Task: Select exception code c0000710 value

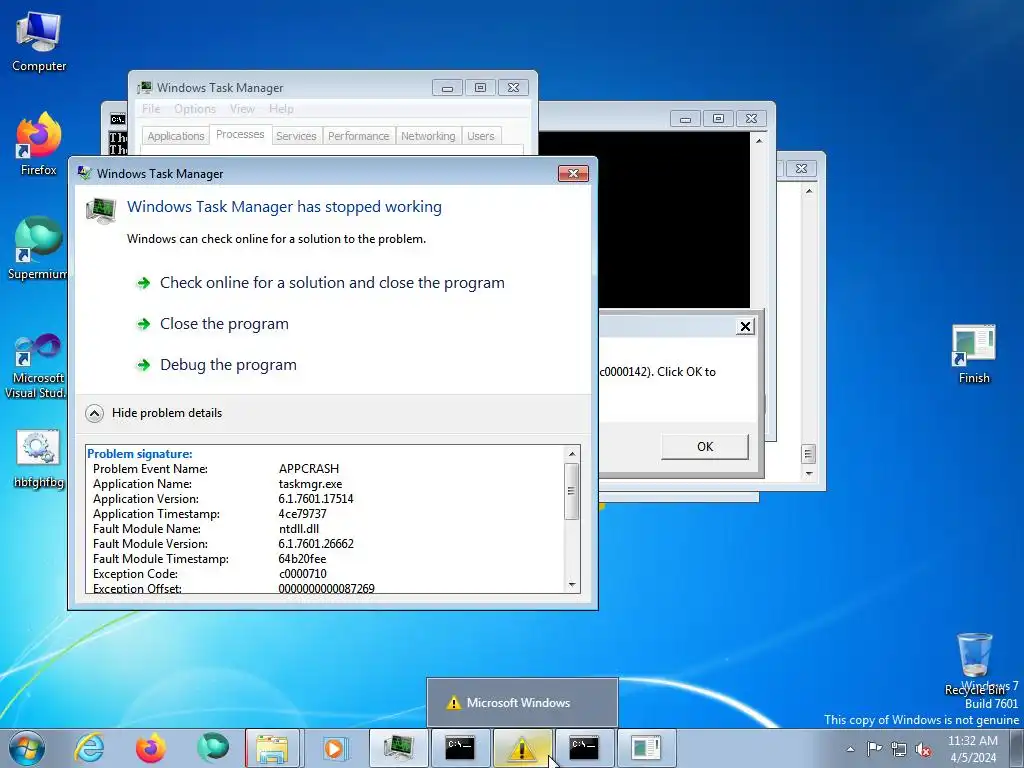Action: pyautogui.click(x=302, y=574)
